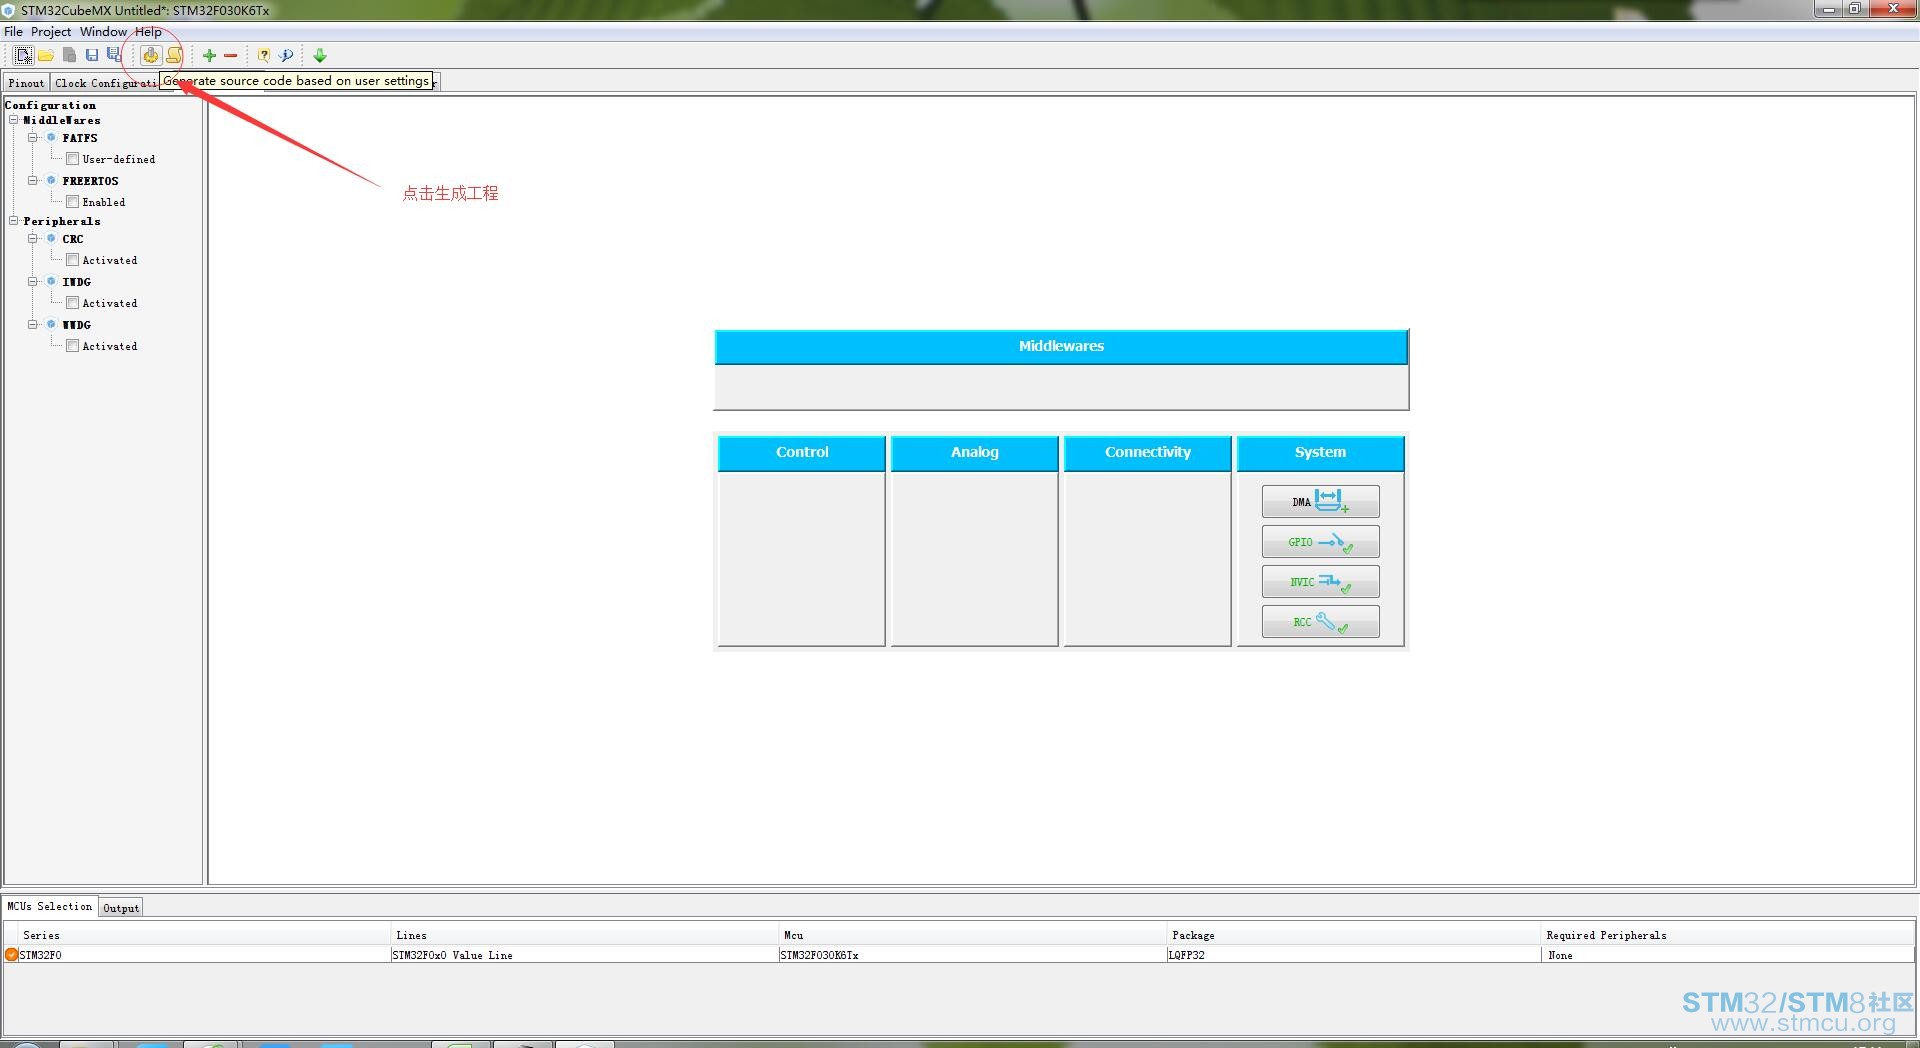The height and width of the screenshot is (1048, 1920).
Task: Check the Activated box under CRC
Action: [x=72, y=260]
